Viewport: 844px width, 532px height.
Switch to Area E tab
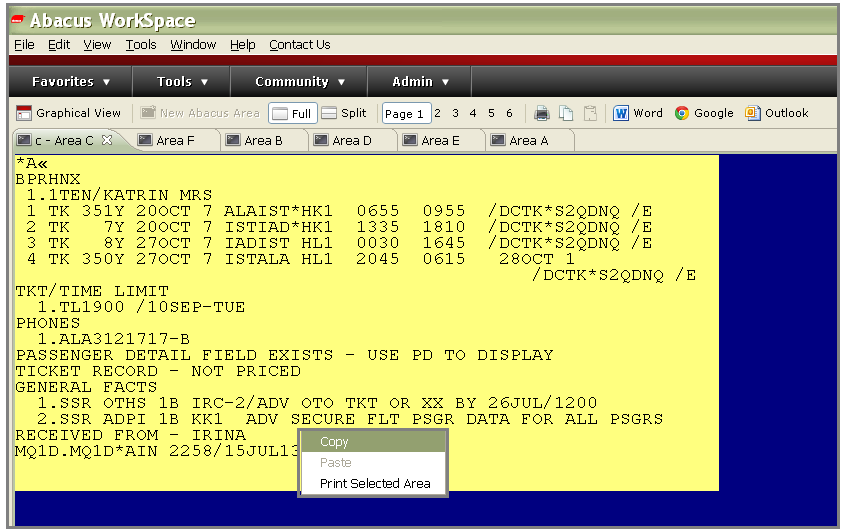(x=440, y=141)
